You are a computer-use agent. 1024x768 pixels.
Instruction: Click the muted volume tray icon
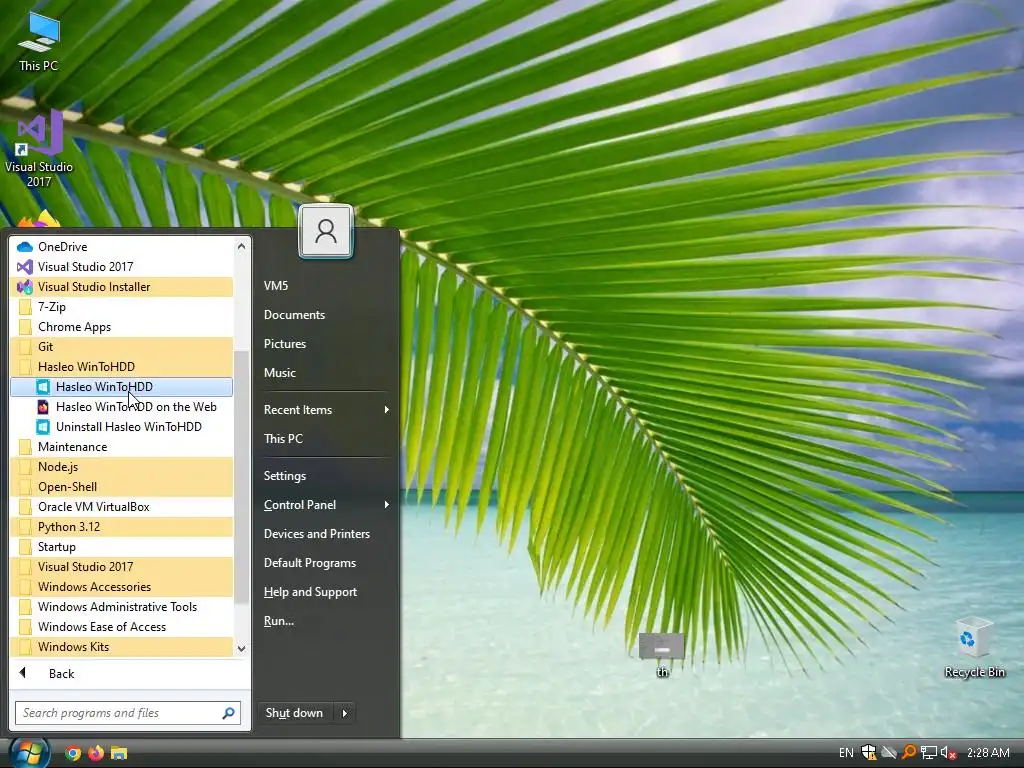(x=948, y=752)
